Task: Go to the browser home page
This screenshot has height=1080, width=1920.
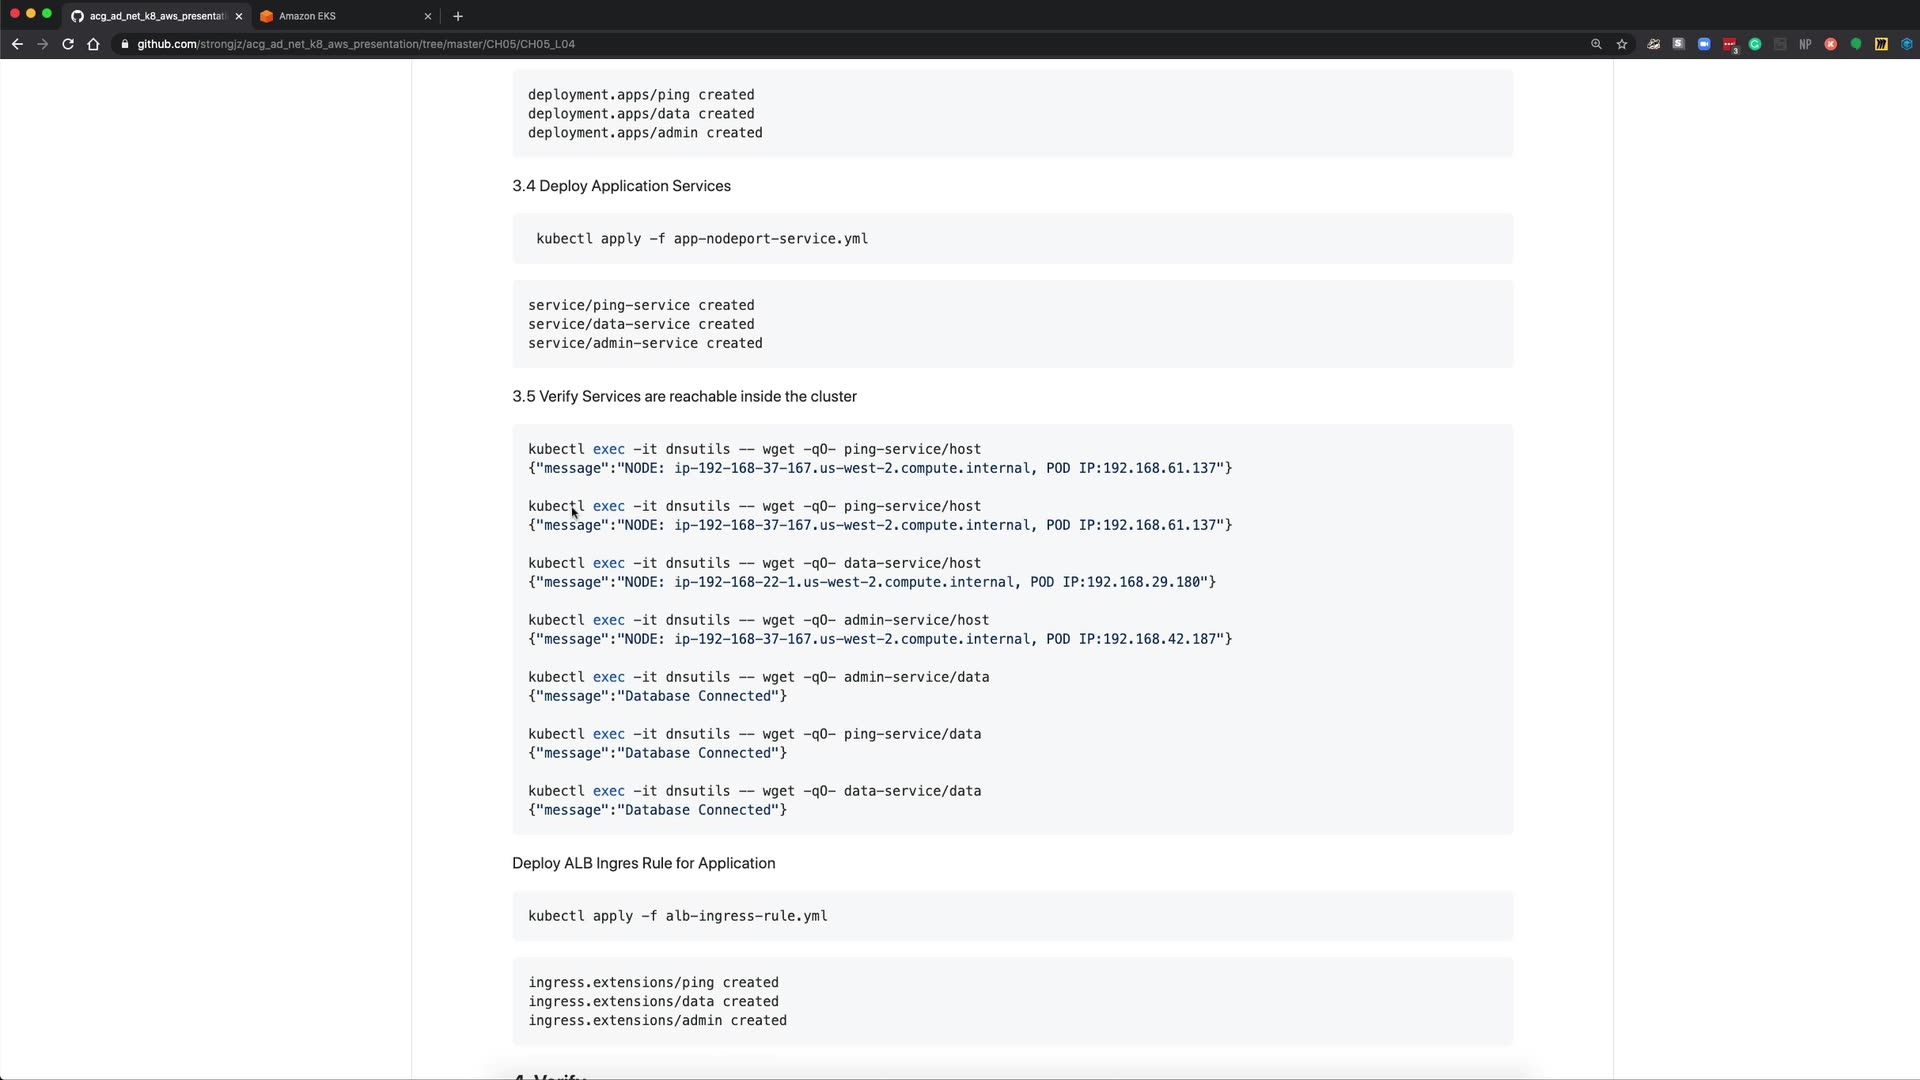Action: pyautogui.click(x=93, y=44)
